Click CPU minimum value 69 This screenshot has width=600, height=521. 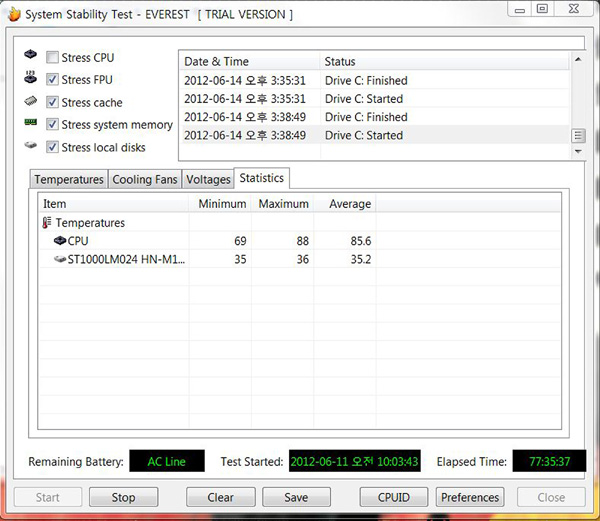pos(240,241)
